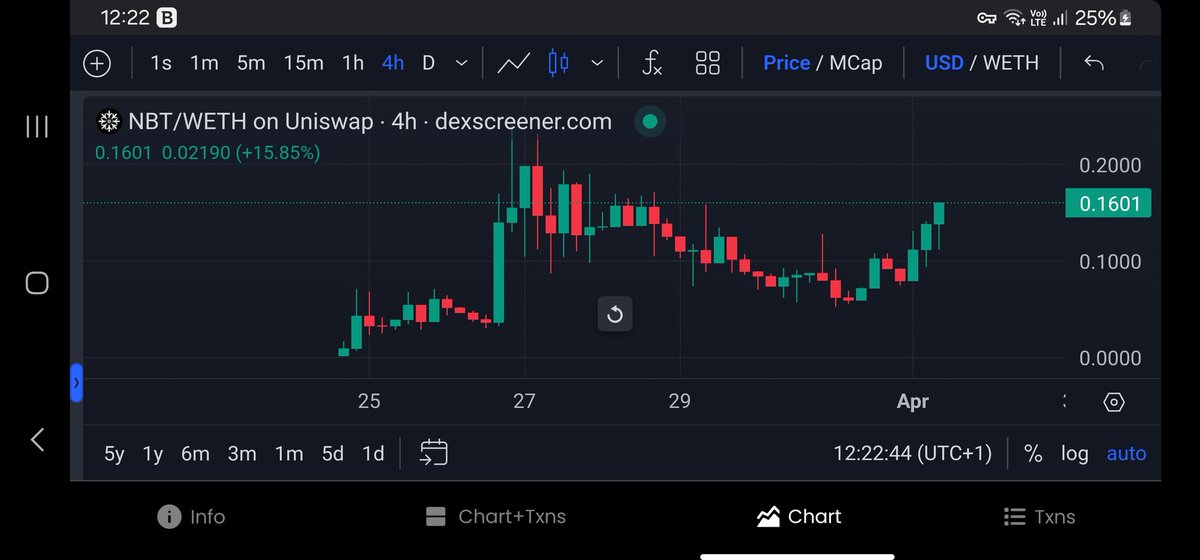
Task: Select the 1h timeframe
Action: [x=353, y=63]
